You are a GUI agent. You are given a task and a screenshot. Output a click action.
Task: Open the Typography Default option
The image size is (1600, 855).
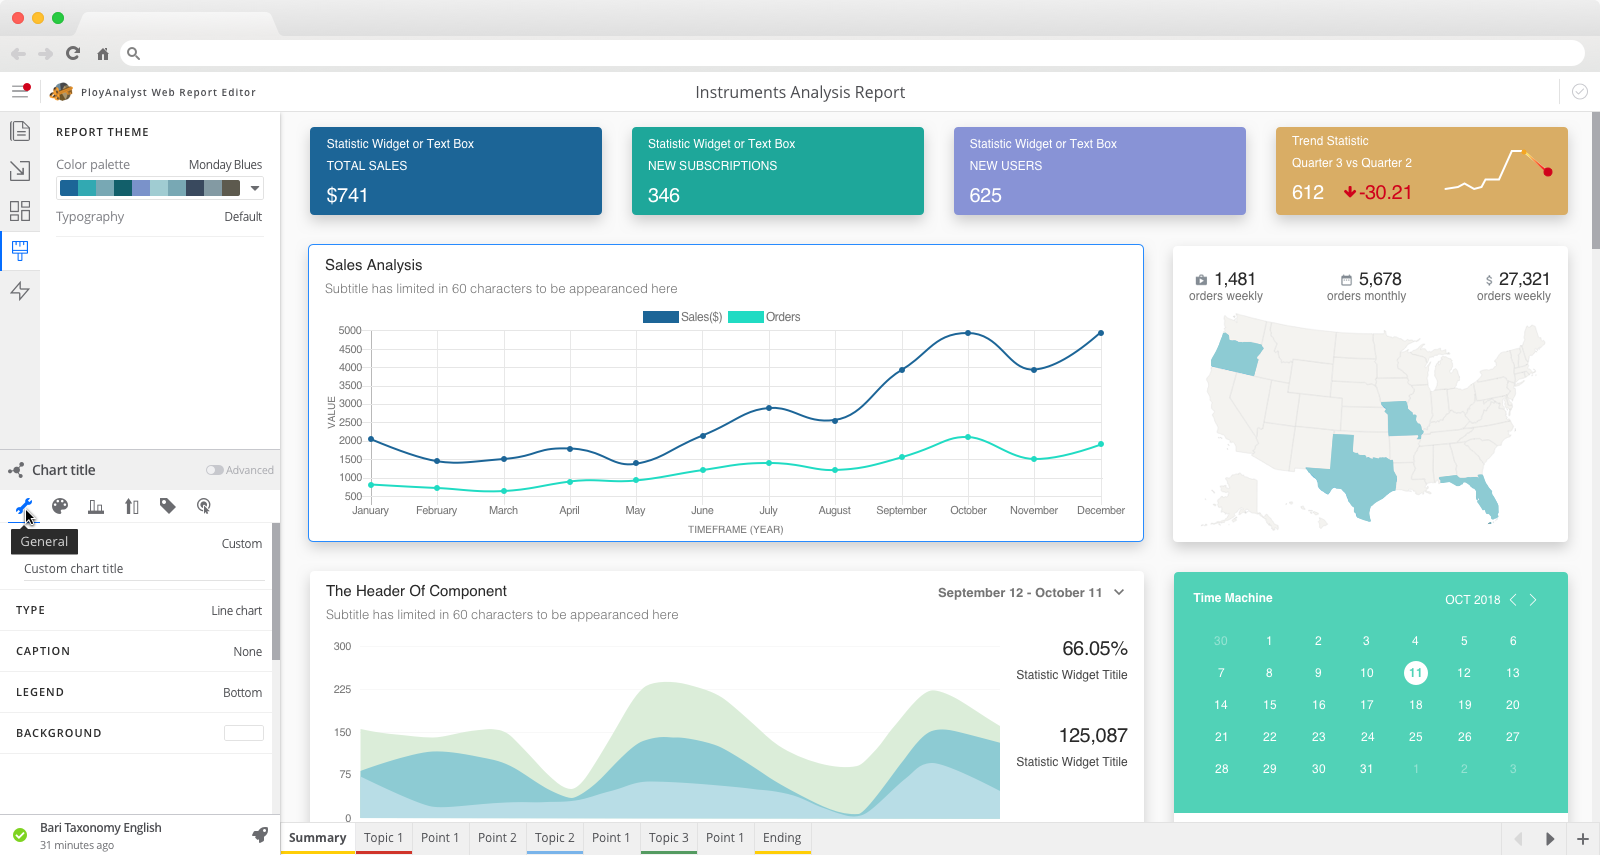(x=243, y=217)
